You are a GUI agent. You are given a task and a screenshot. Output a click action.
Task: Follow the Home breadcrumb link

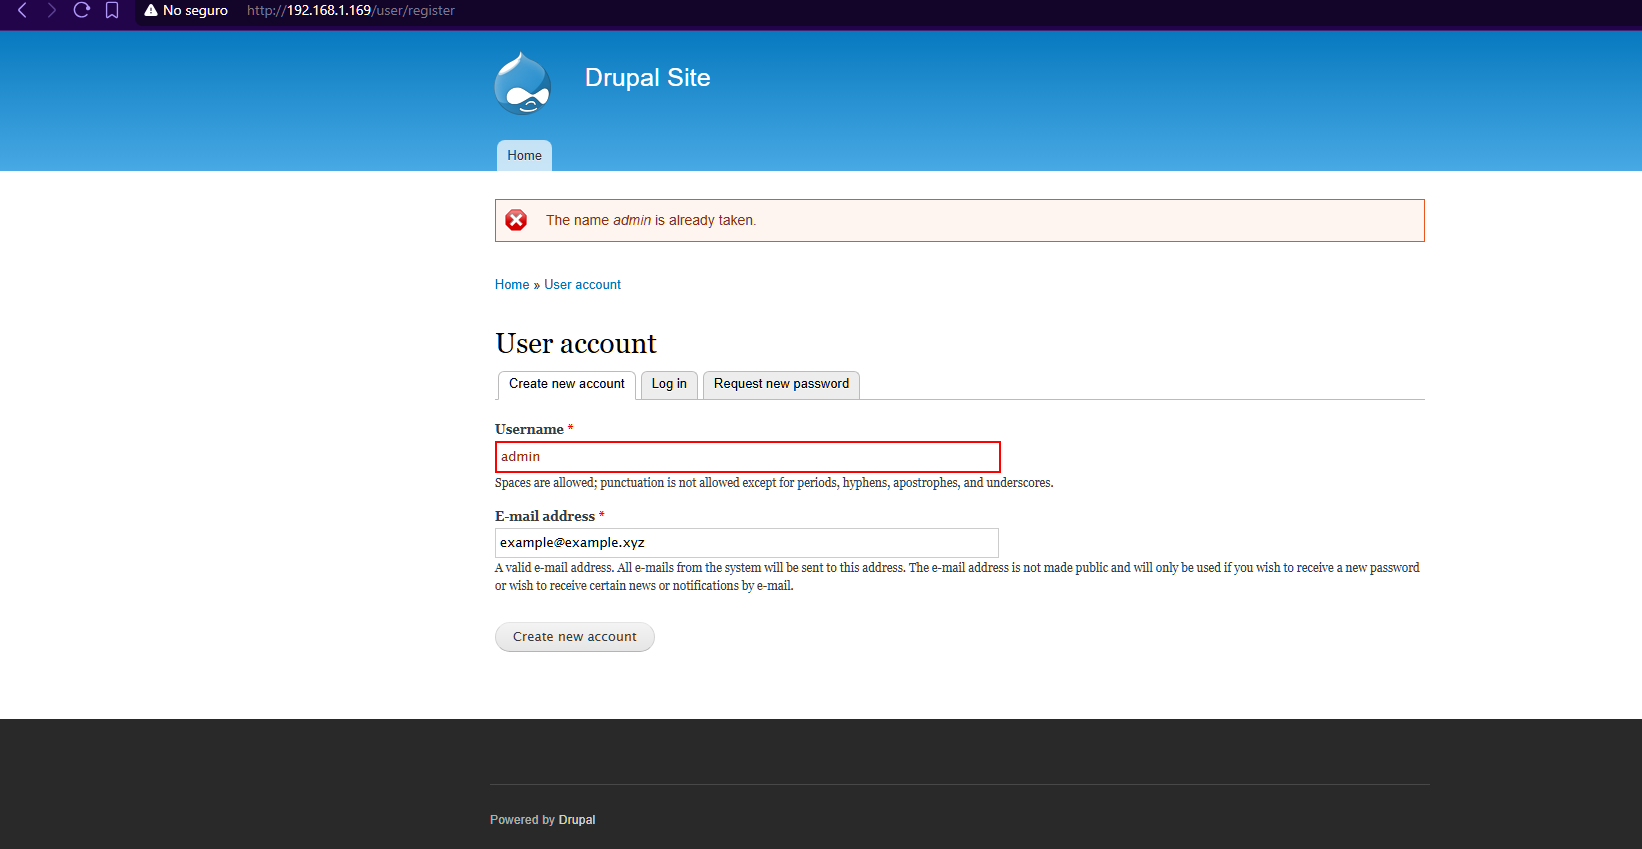pos(512,285)
